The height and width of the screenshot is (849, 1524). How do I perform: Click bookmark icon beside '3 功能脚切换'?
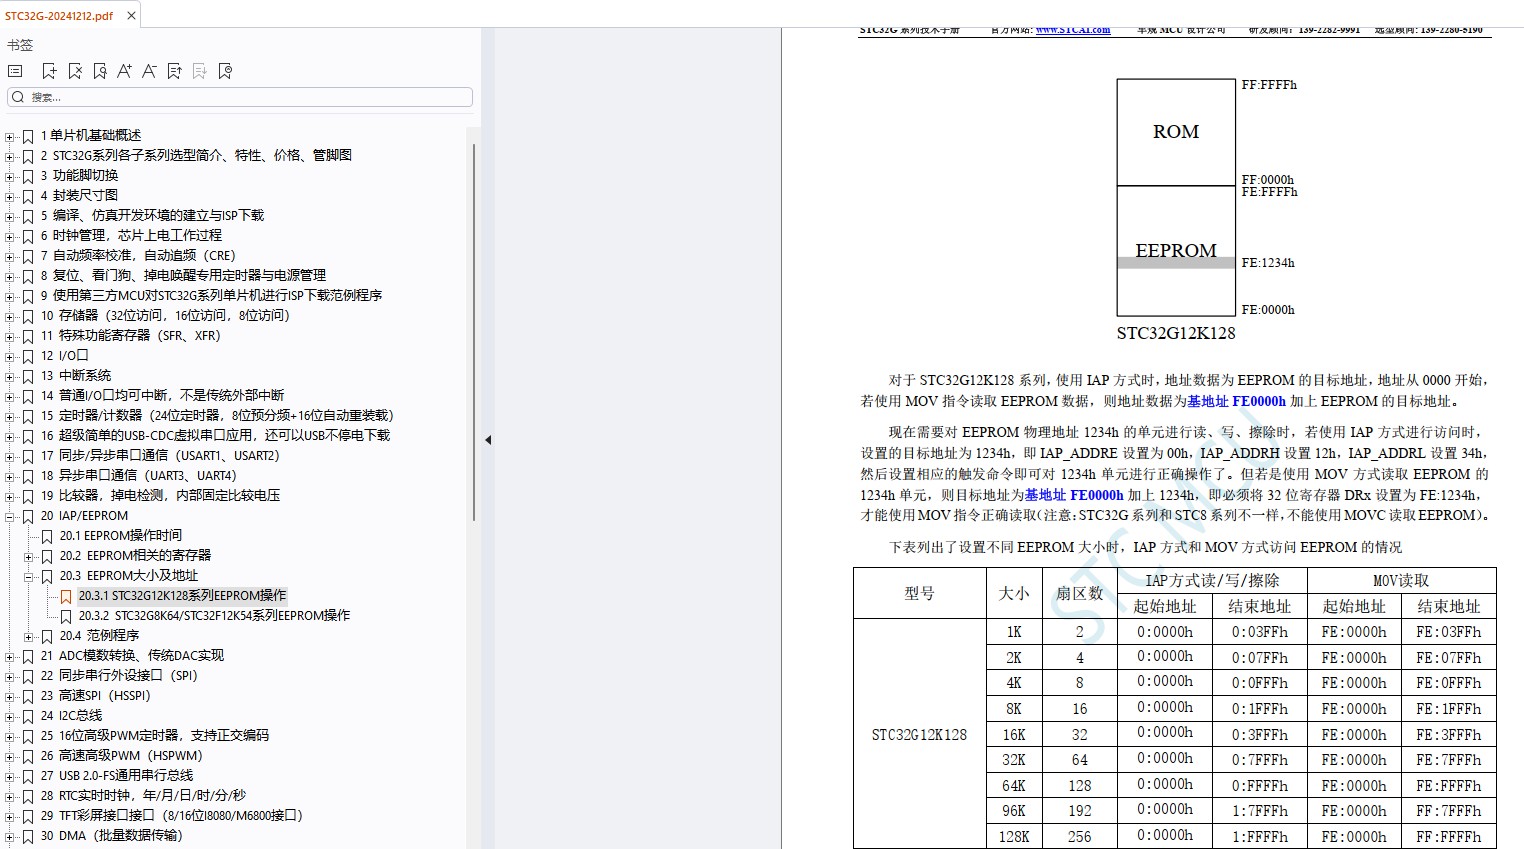click(28, 176)
